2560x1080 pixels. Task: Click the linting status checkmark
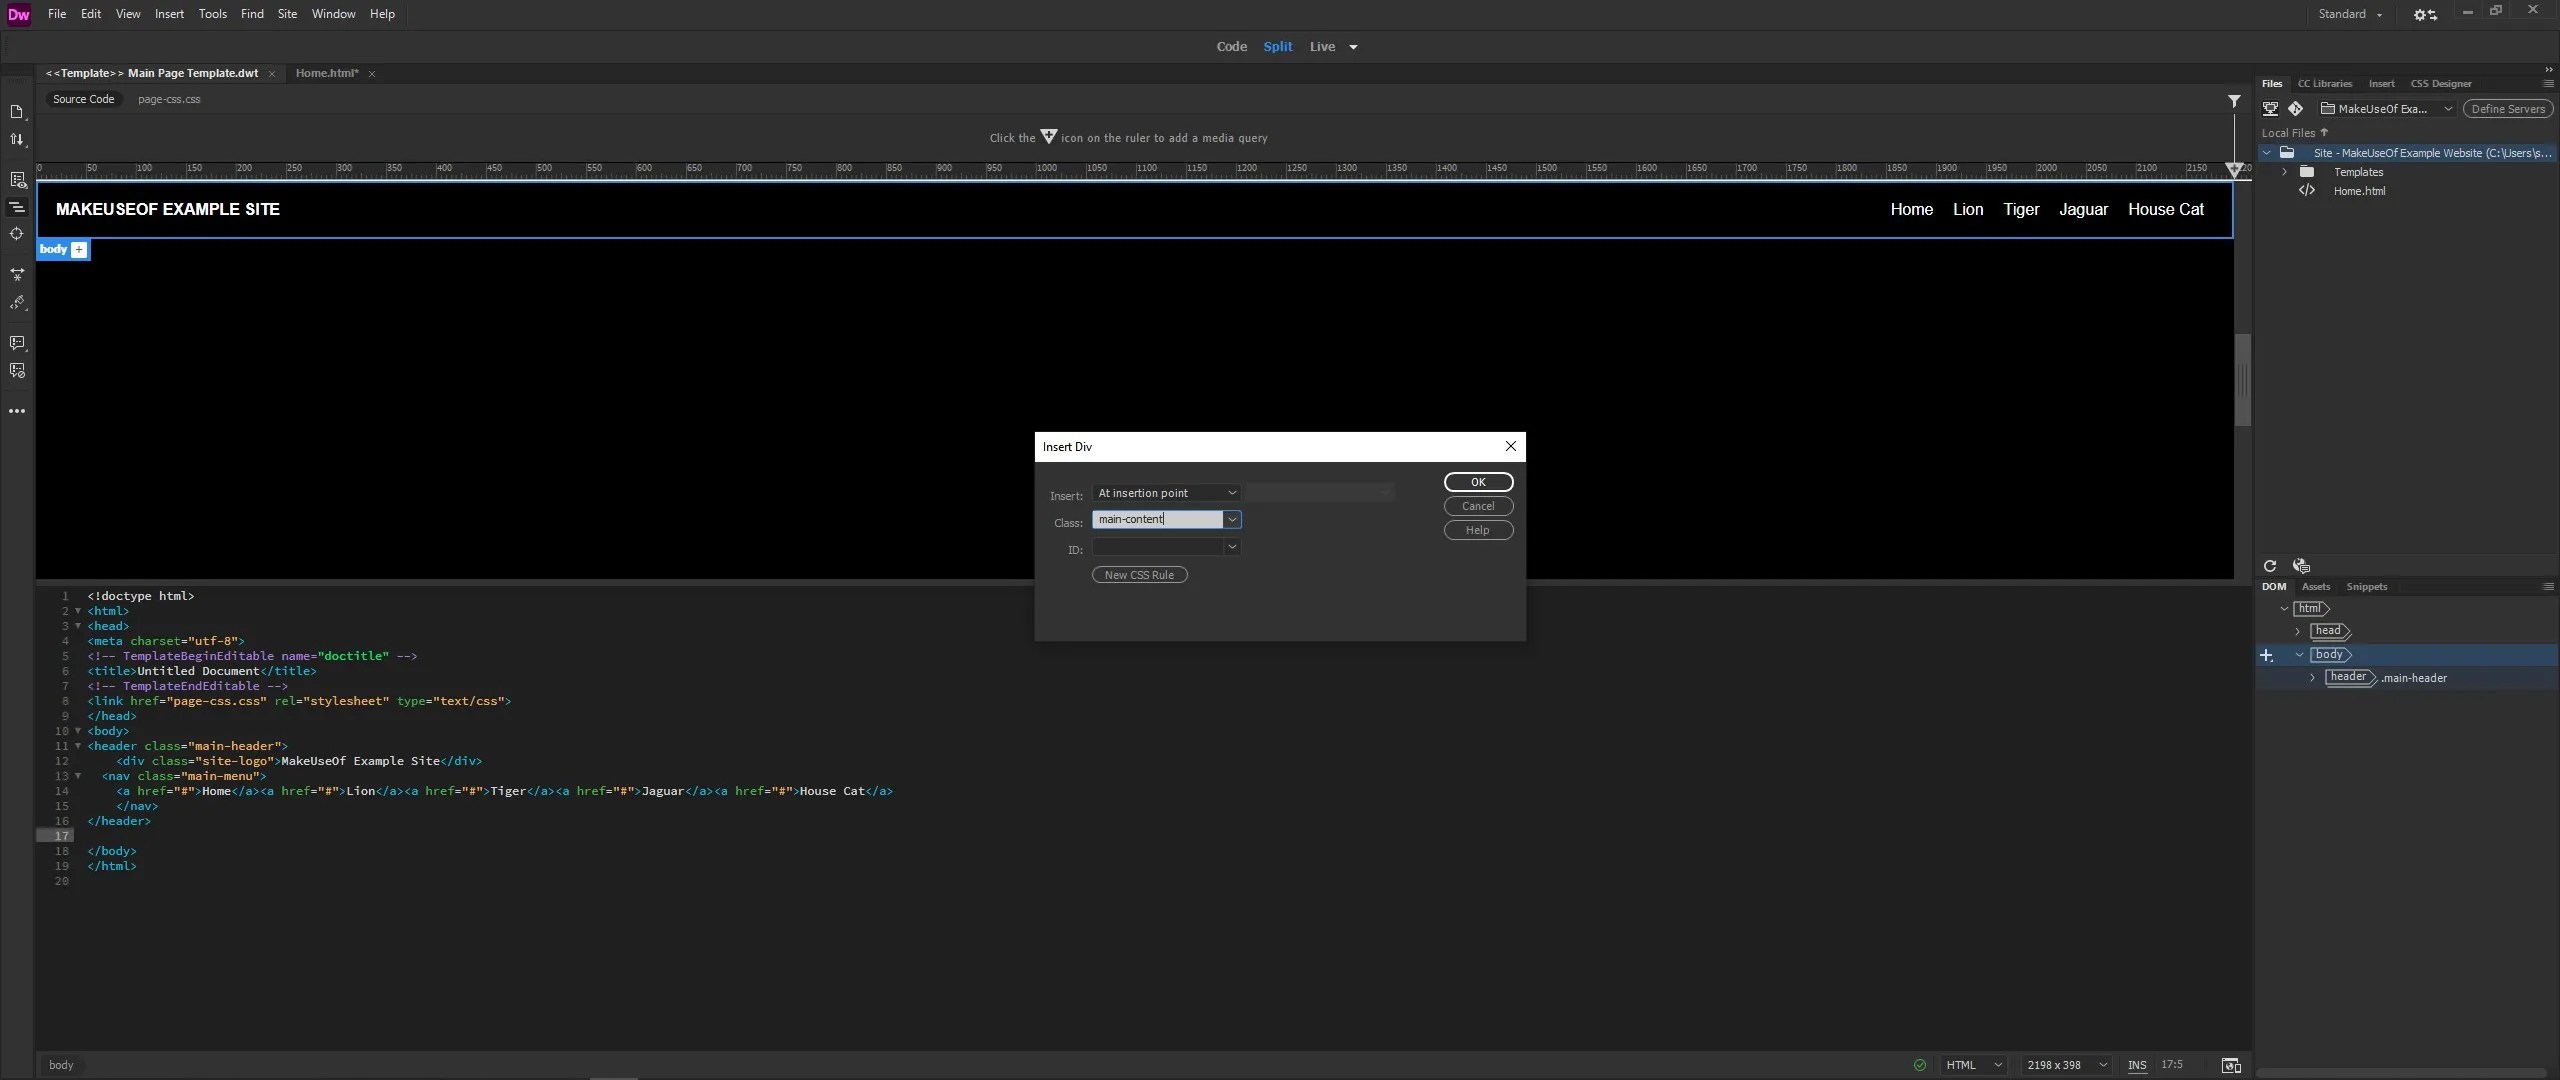1919,1064
